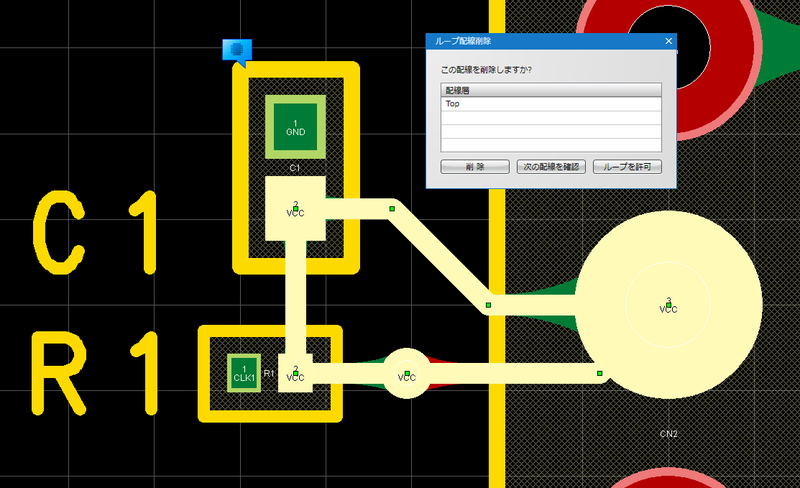This screenshot has width=800, height=488.
Task: Select the VCC pad of C1
Action: [295, 208]
